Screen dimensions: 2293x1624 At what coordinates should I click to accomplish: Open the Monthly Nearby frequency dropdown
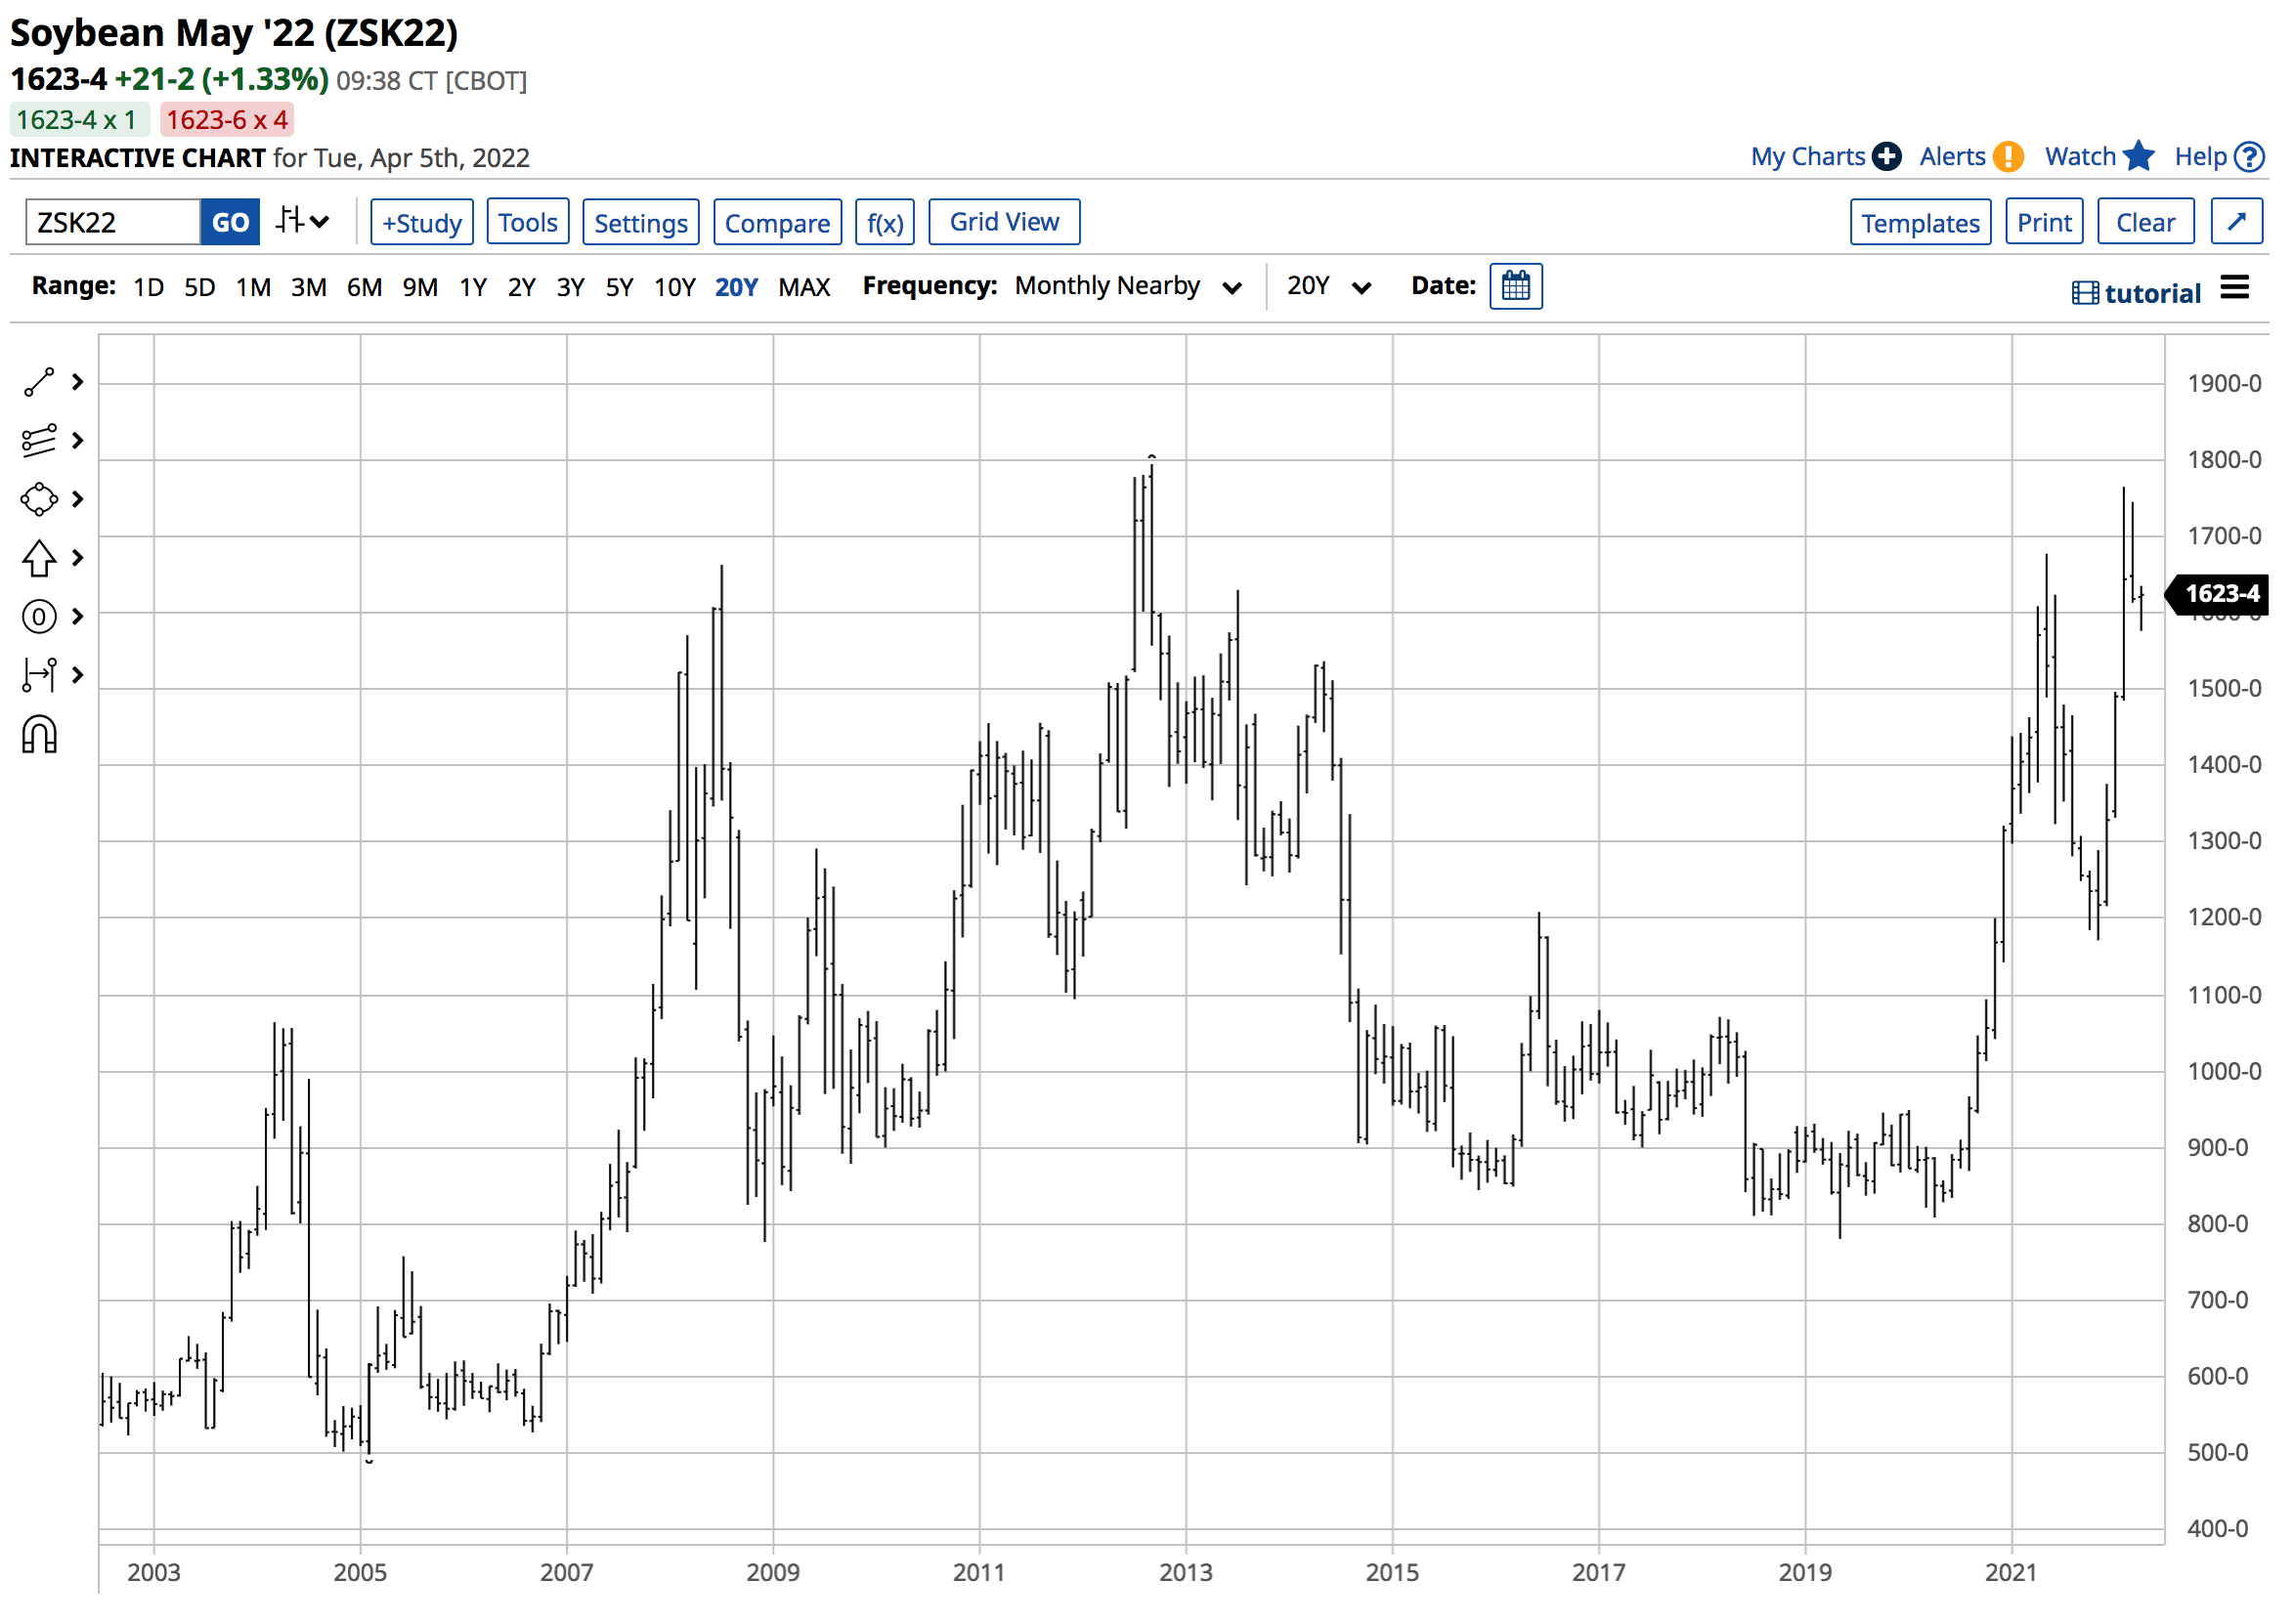click(x=1127, y=287)
